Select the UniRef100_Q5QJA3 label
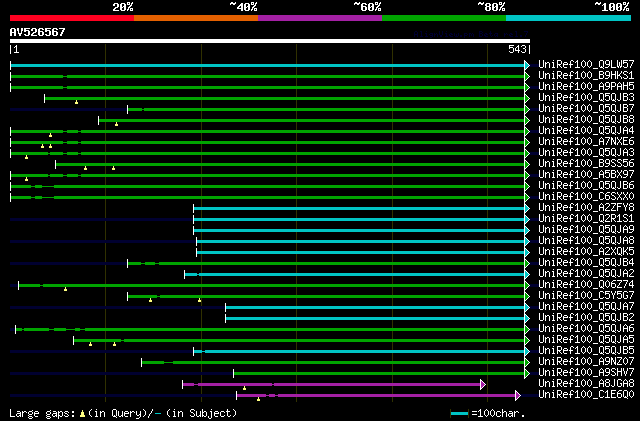The width and height of the screenshot is (640, 421). (586, 153)
